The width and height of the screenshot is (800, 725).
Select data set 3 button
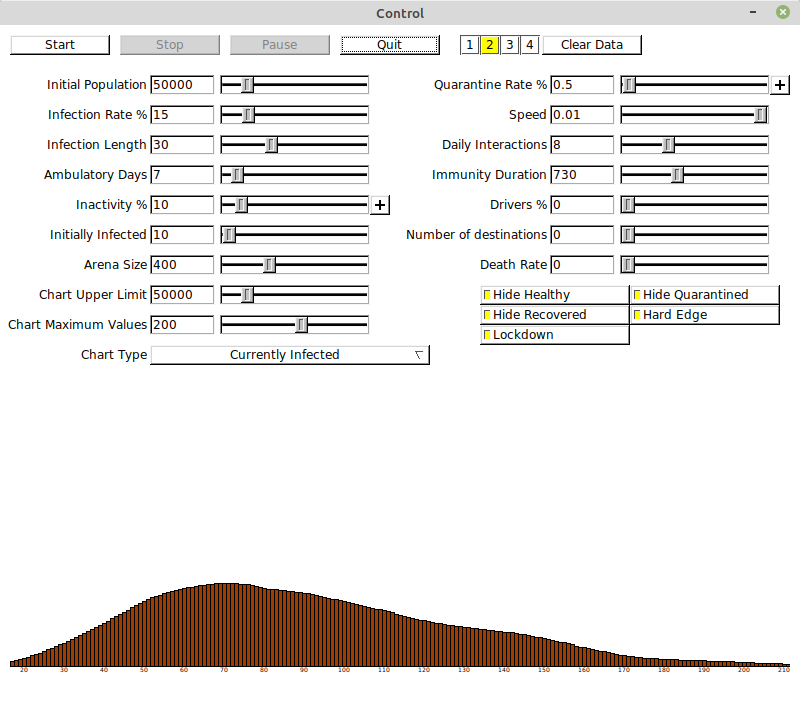510,45
